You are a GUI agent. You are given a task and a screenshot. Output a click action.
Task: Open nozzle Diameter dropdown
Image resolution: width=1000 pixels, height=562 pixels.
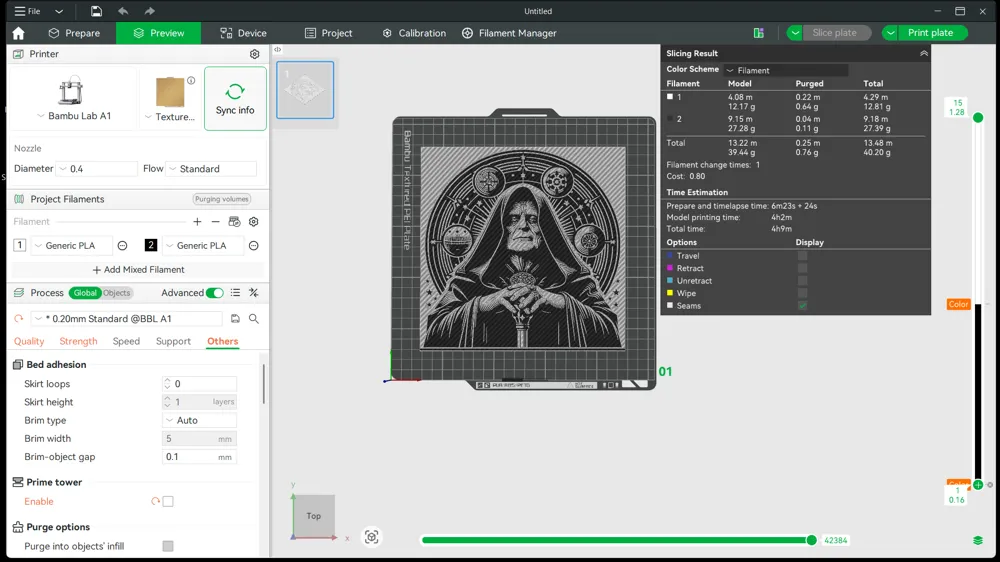[x=97, y=169]
